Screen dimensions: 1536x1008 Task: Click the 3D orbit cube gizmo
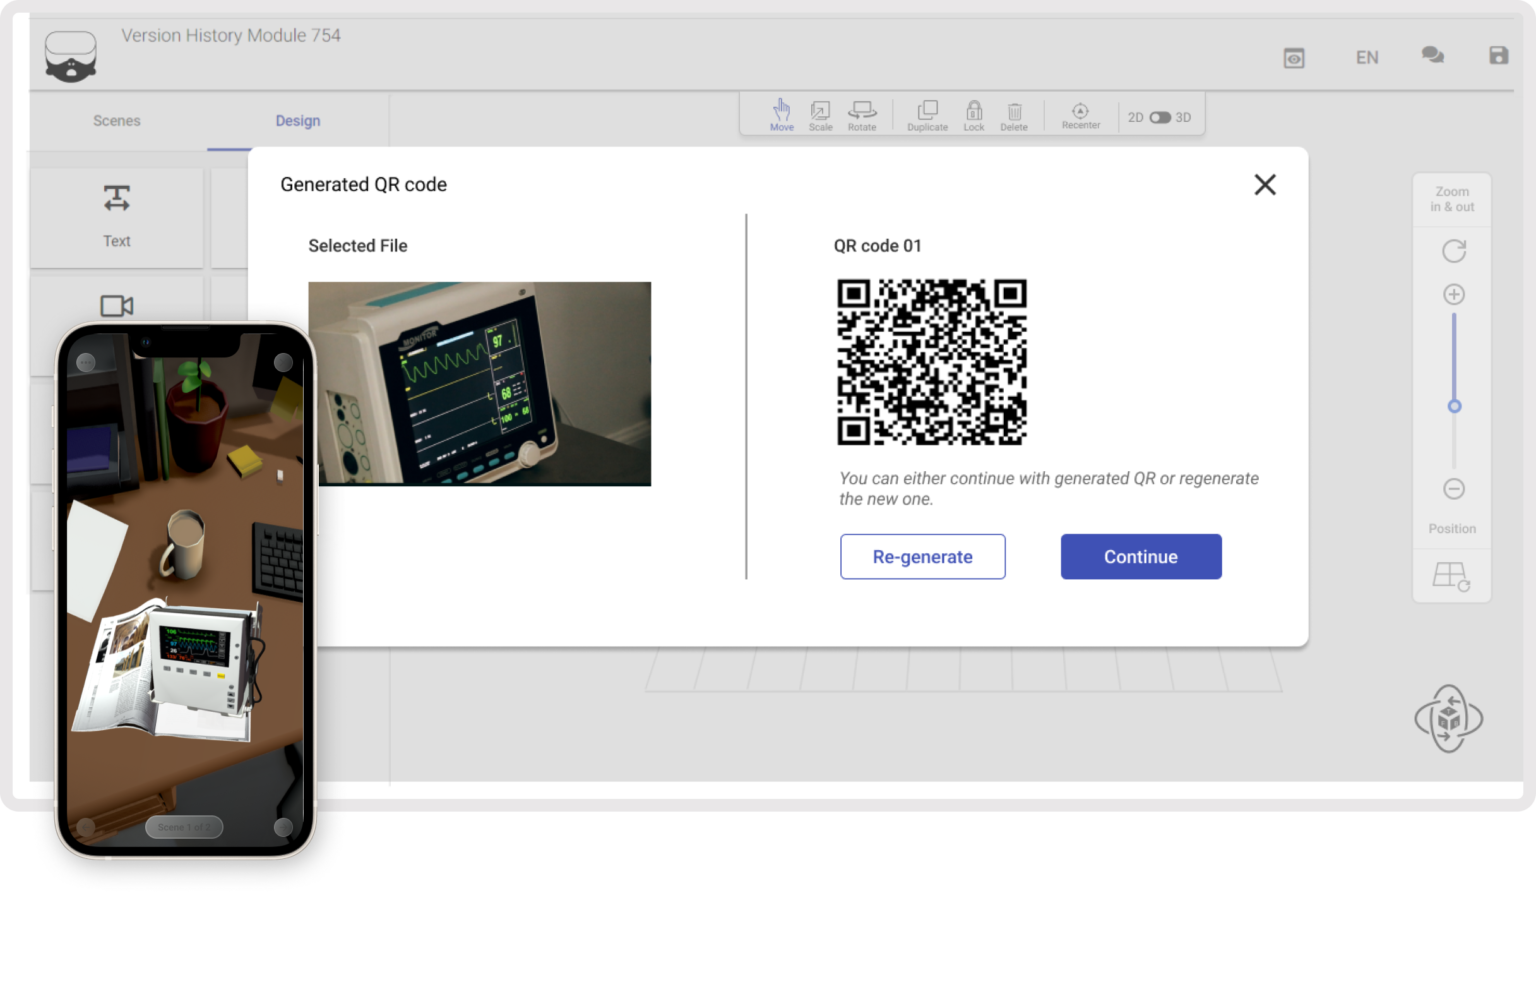pyautogui.click(x=1448, y=719)
